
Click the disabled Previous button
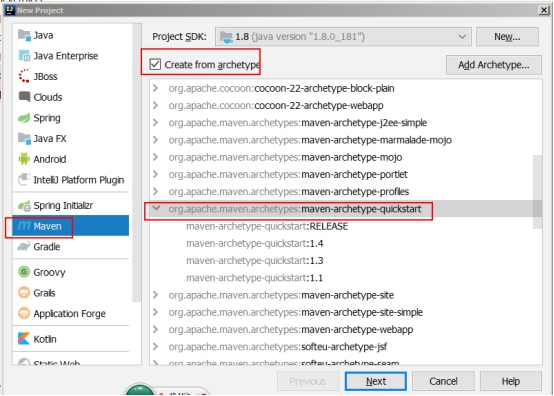307,382
